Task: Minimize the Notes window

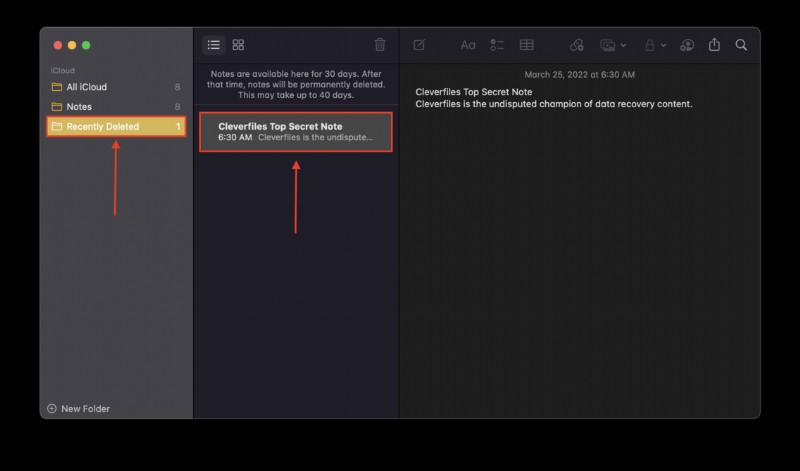Action: (x=72, y=45)
